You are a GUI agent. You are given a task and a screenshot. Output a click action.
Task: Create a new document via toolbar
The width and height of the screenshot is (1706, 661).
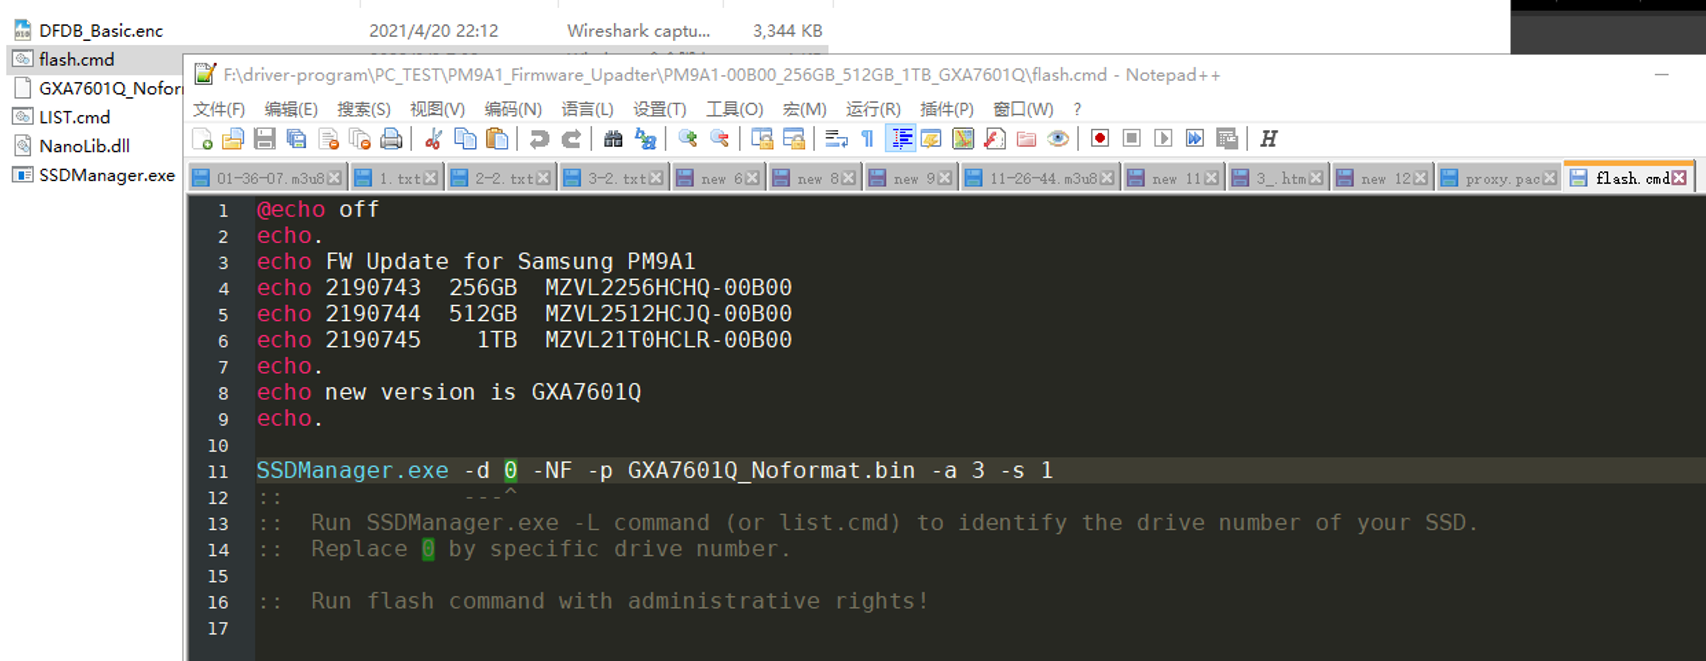(x=202, y=139)
